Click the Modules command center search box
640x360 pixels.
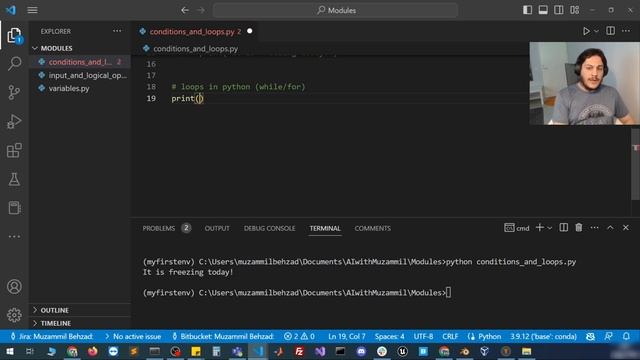[x=335, y=10]
